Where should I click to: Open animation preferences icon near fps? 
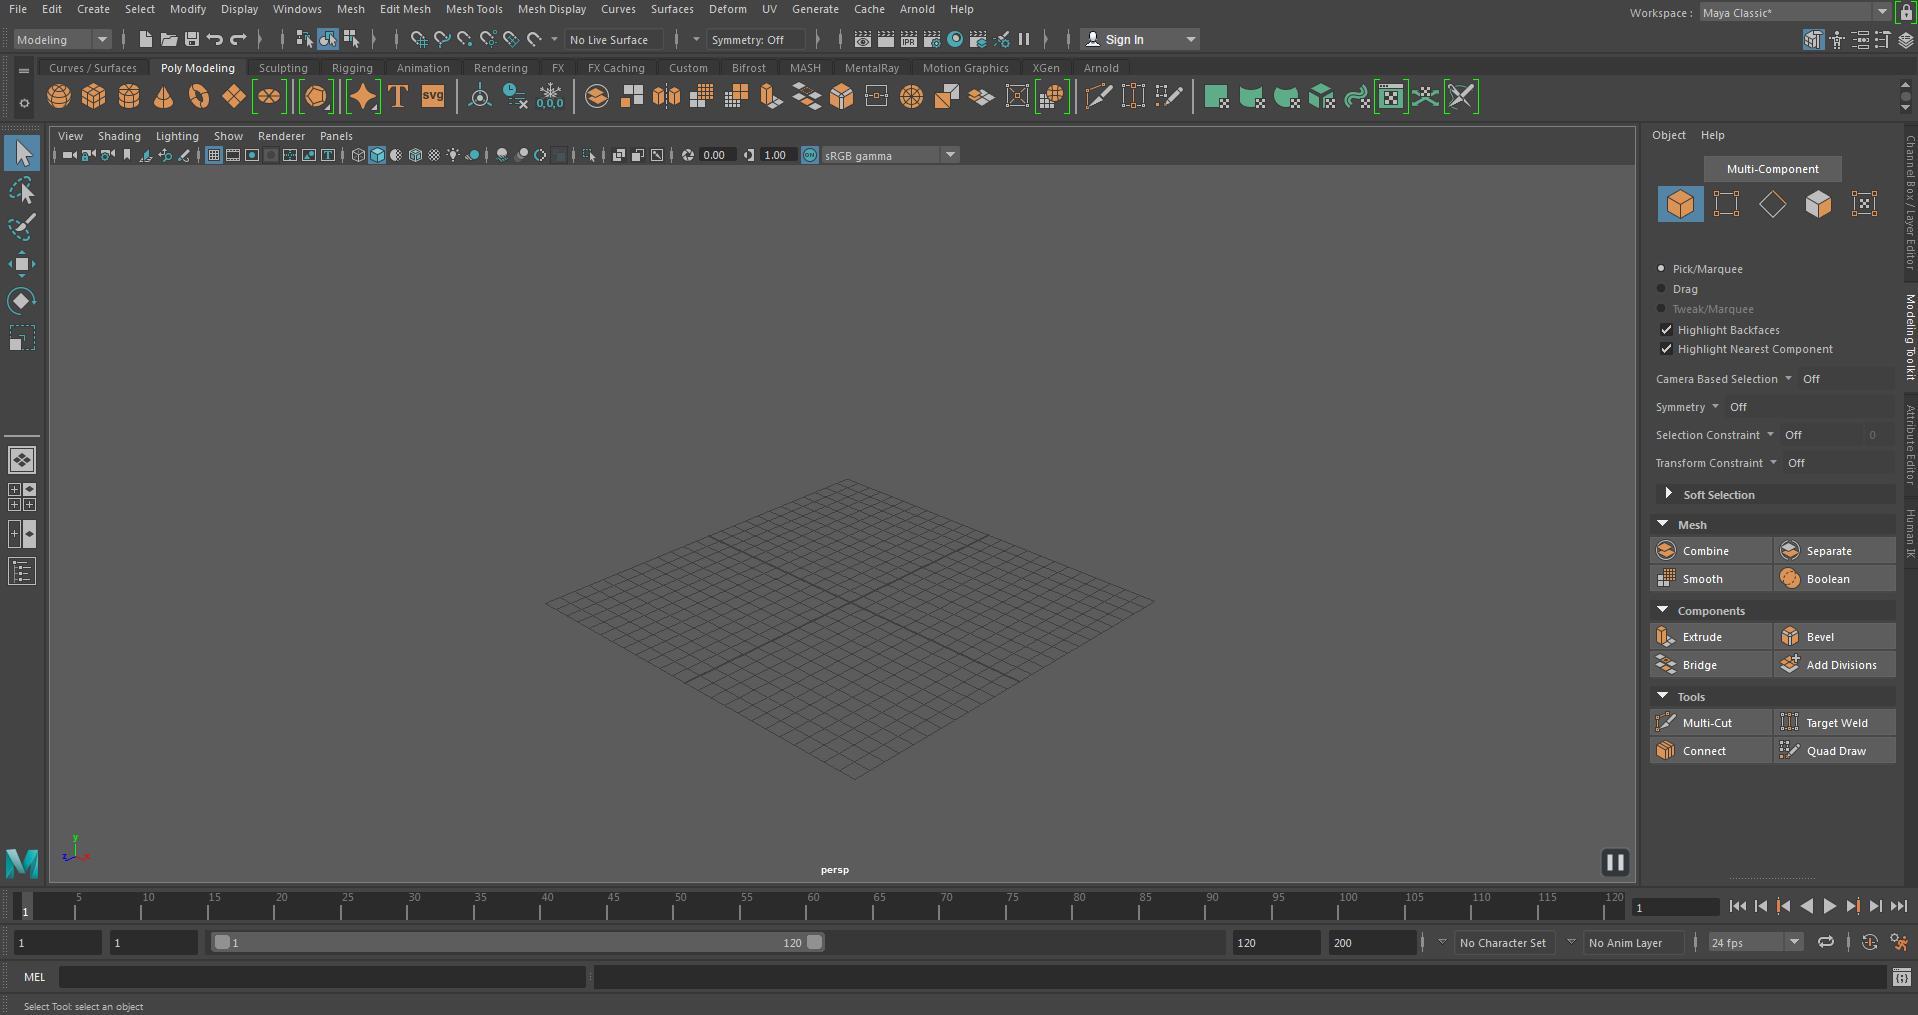pyautogui.click(x=1898, y=942)
